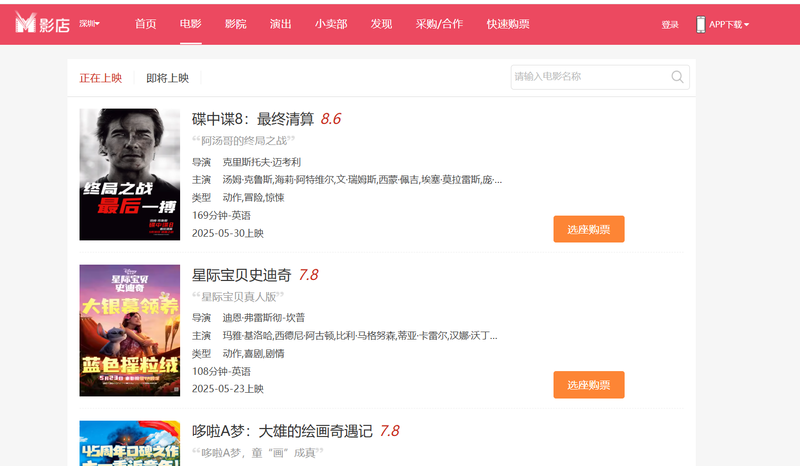The width and height of the screenshot is (800, 466).
Task: Click genre text 动作,喜剧,剧情
Action: (253, 354)
